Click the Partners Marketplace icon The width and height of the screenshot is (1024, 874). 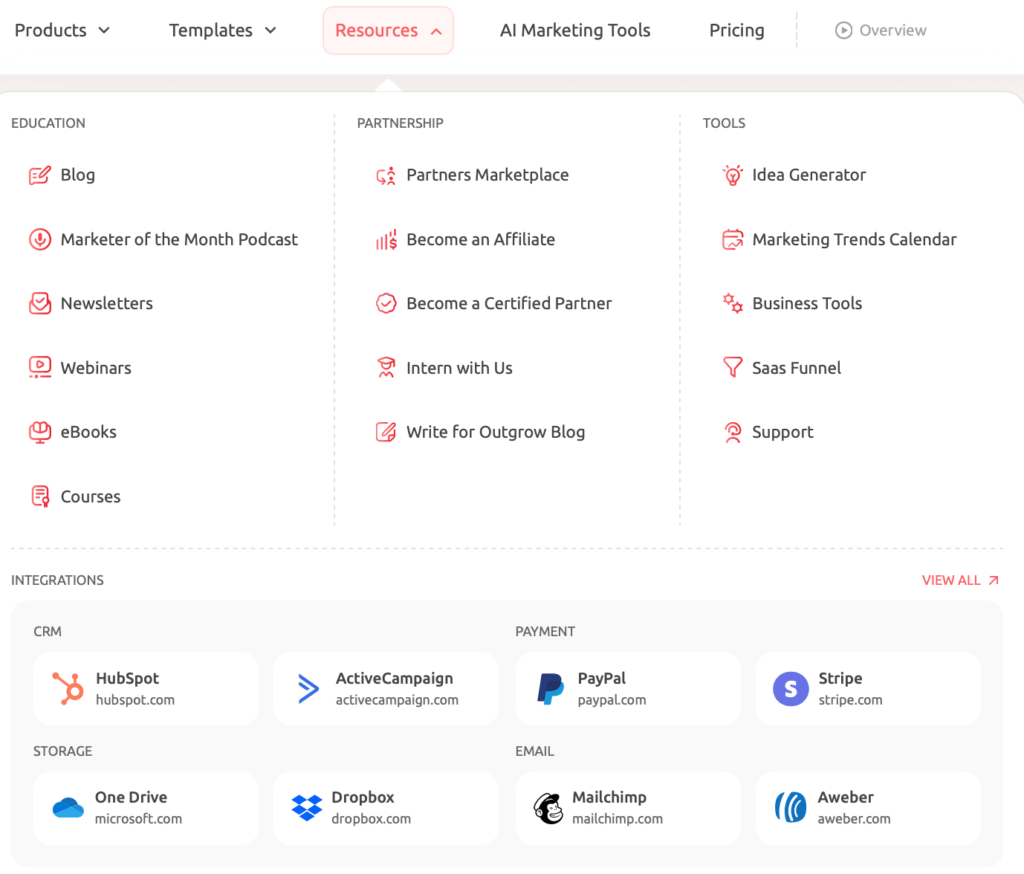tap(386, 175)
